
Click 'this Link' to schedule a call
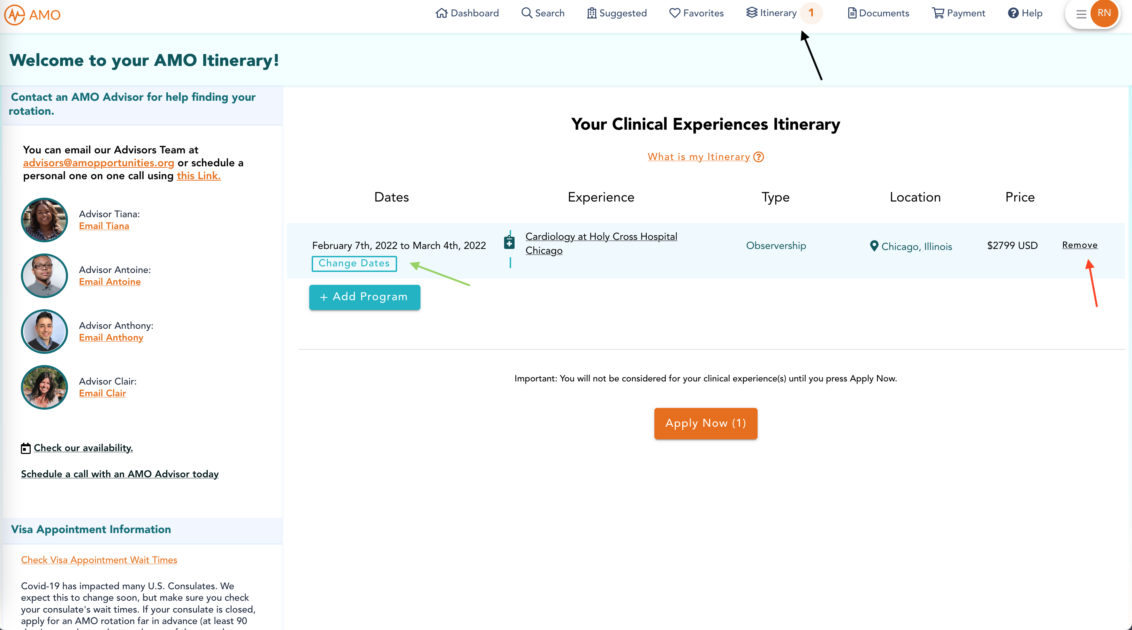pyautogui.click(x=199, y=176)
